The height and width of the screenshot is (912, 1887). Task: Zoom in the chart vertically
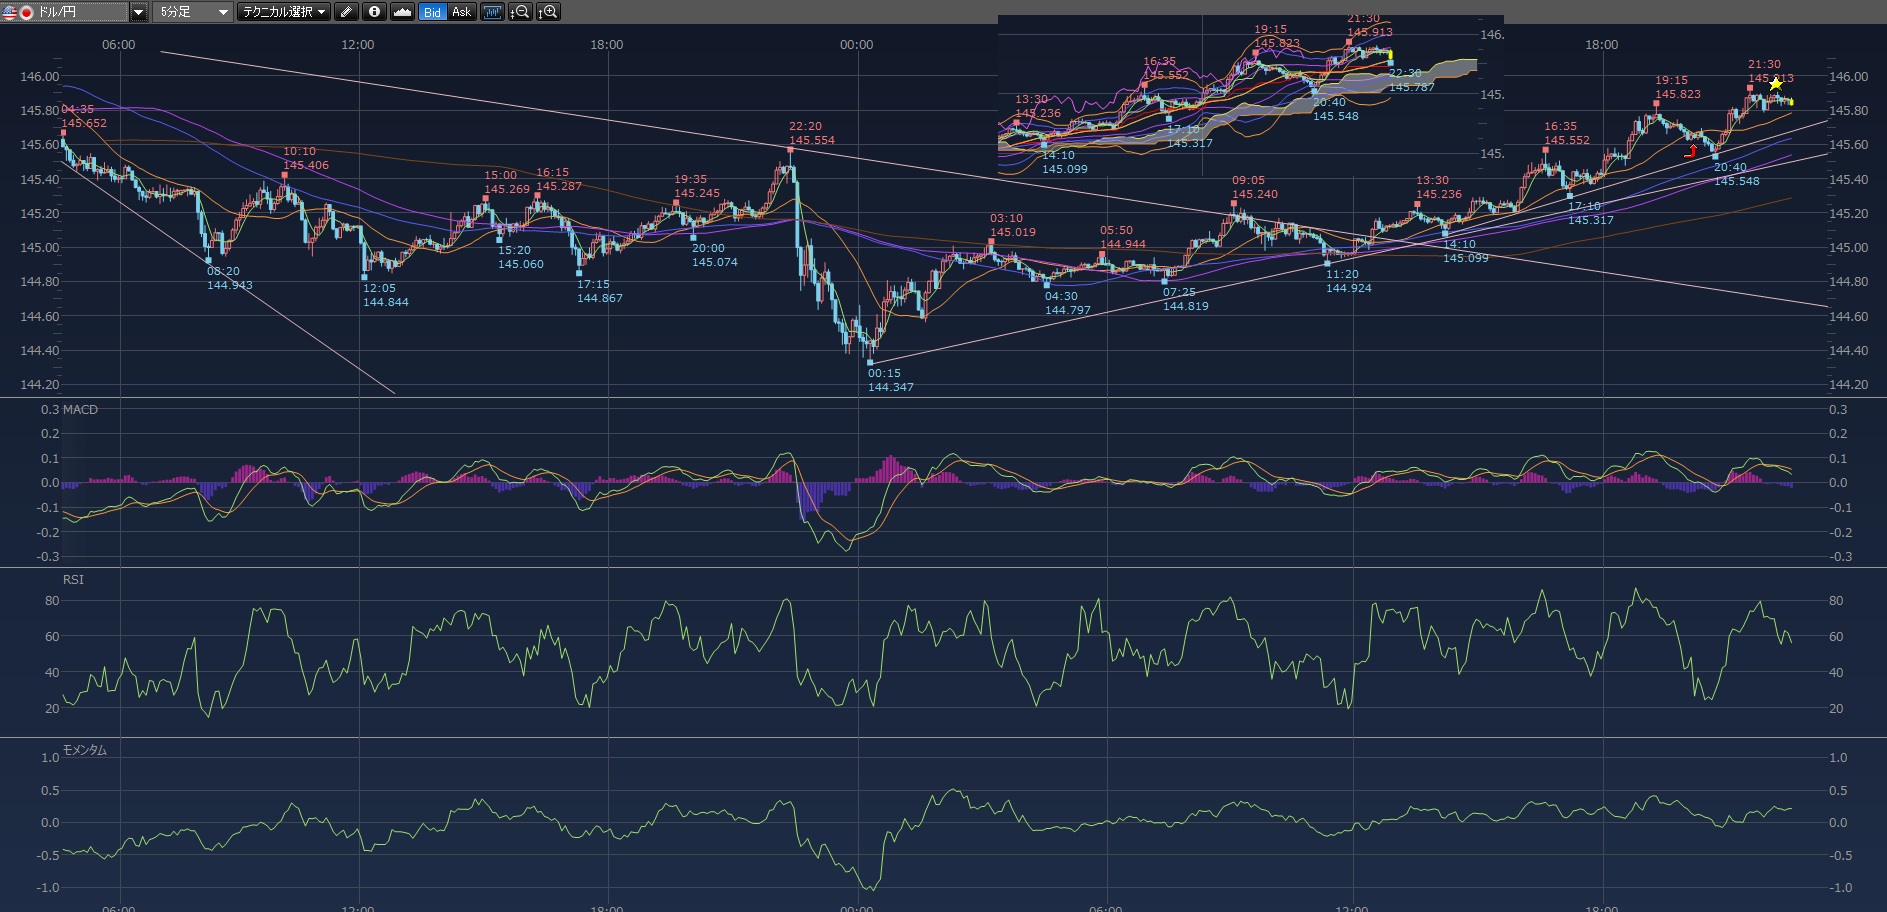click(x=548, y=12)
